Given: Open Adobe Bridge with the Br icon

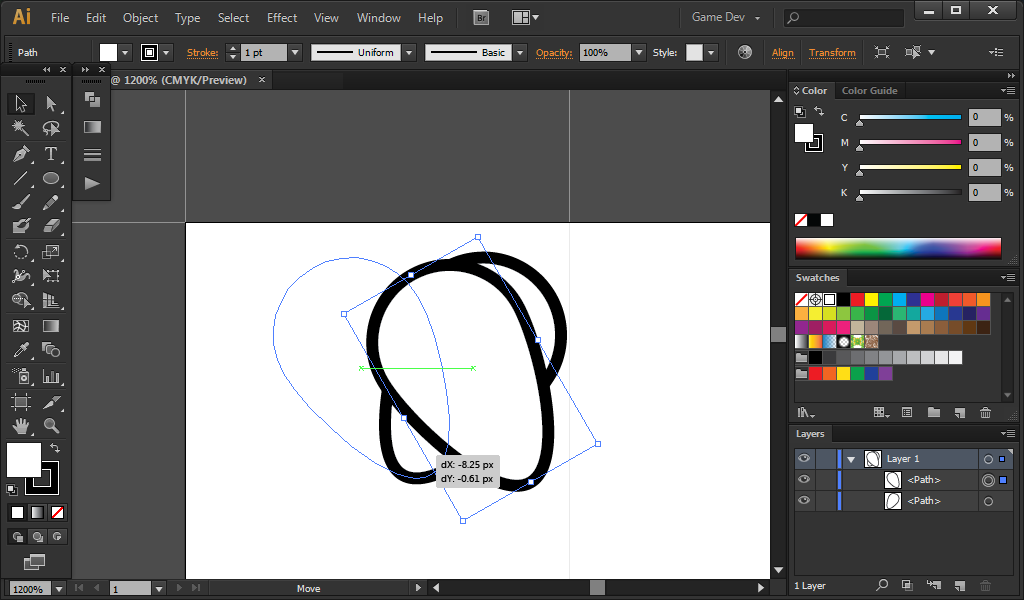Looking at the screenshot, I should (481, 18).
